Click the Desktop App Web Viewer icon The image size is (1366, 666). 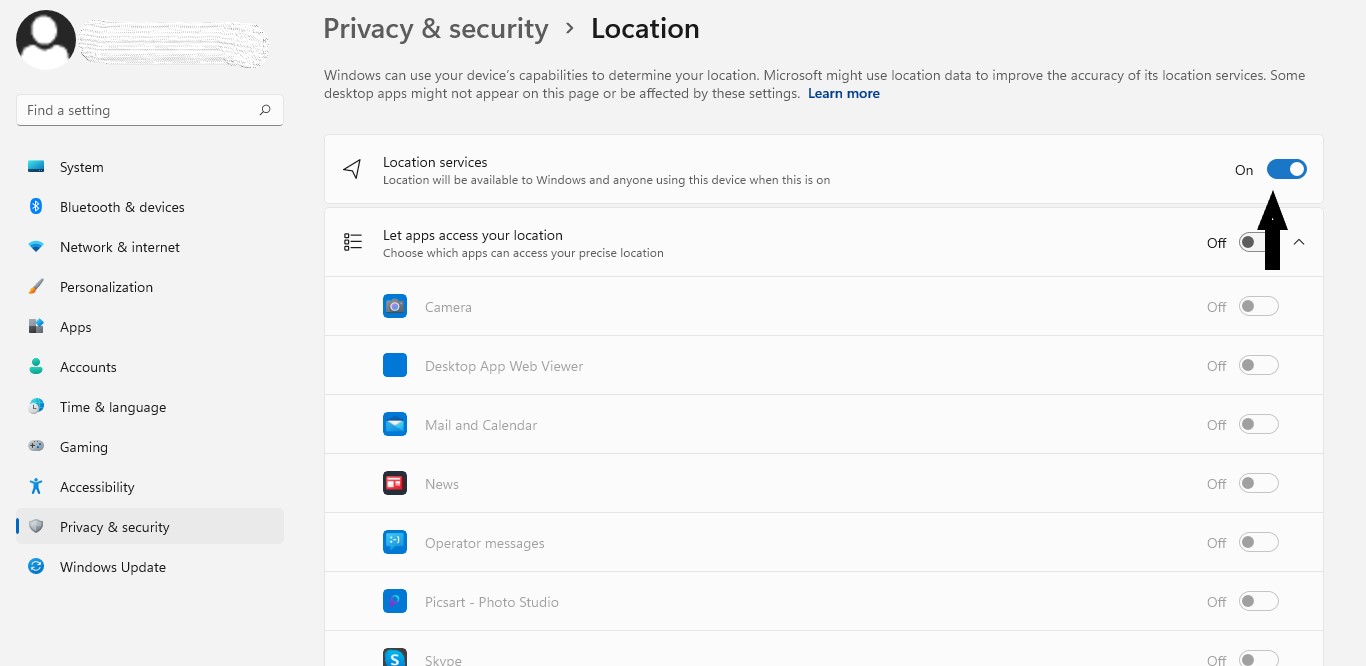[395, 366]
